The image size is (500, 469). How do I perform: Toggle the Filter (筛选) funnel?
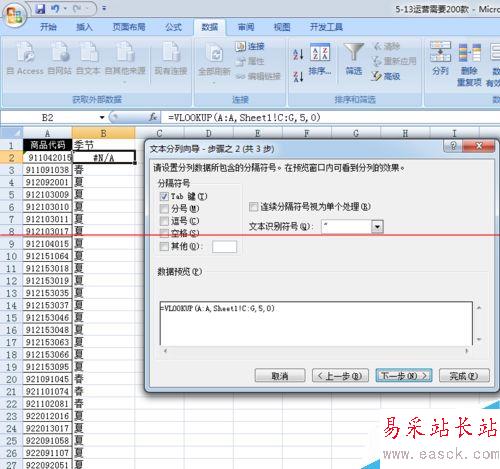pyautogui.click(x=353, y=59)
